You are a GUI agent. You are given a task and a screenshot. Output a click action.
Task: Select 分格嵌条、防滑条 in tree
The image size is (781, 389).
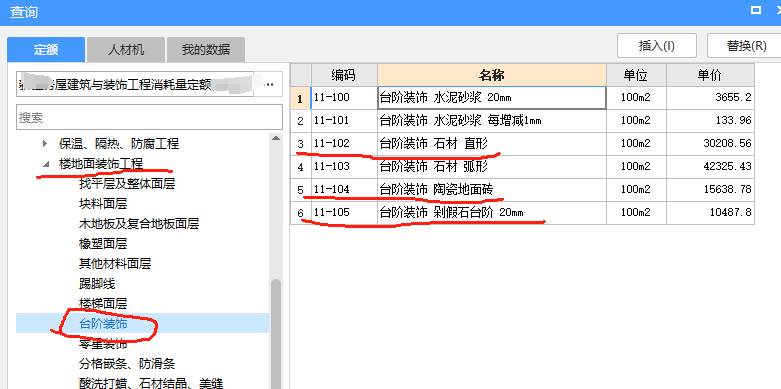tap(127, 364)
